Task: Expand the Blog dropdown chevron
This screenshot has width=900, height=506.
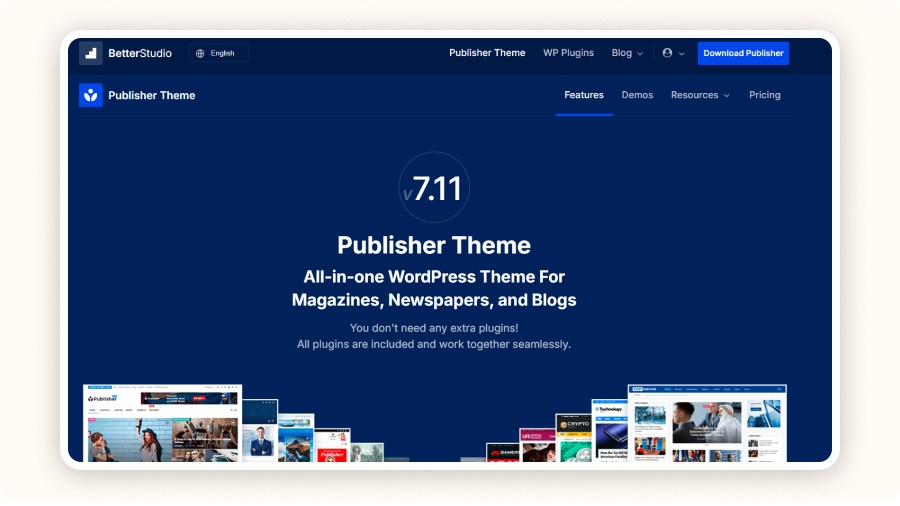Action: pos(640,53)
